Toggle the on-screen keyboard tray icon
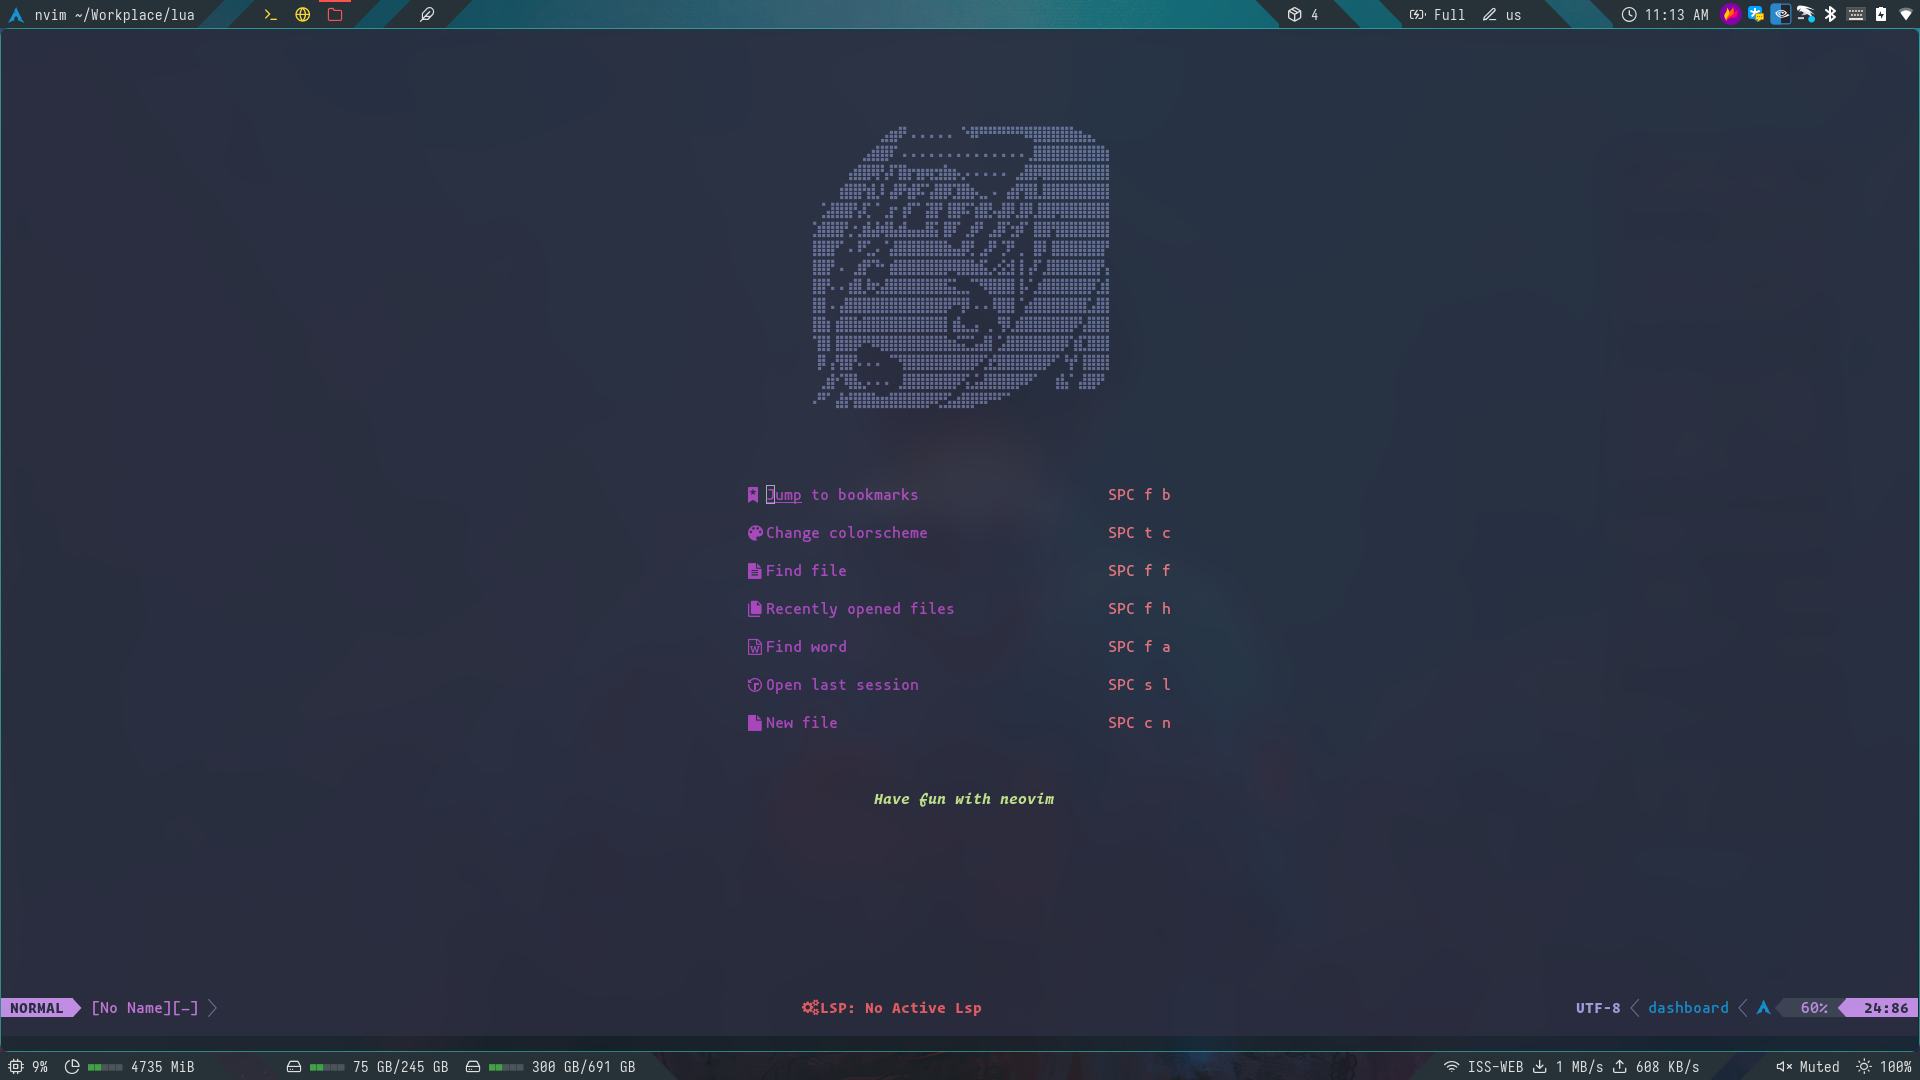Screen dimensions: 1920x1080 point(1856,15)
